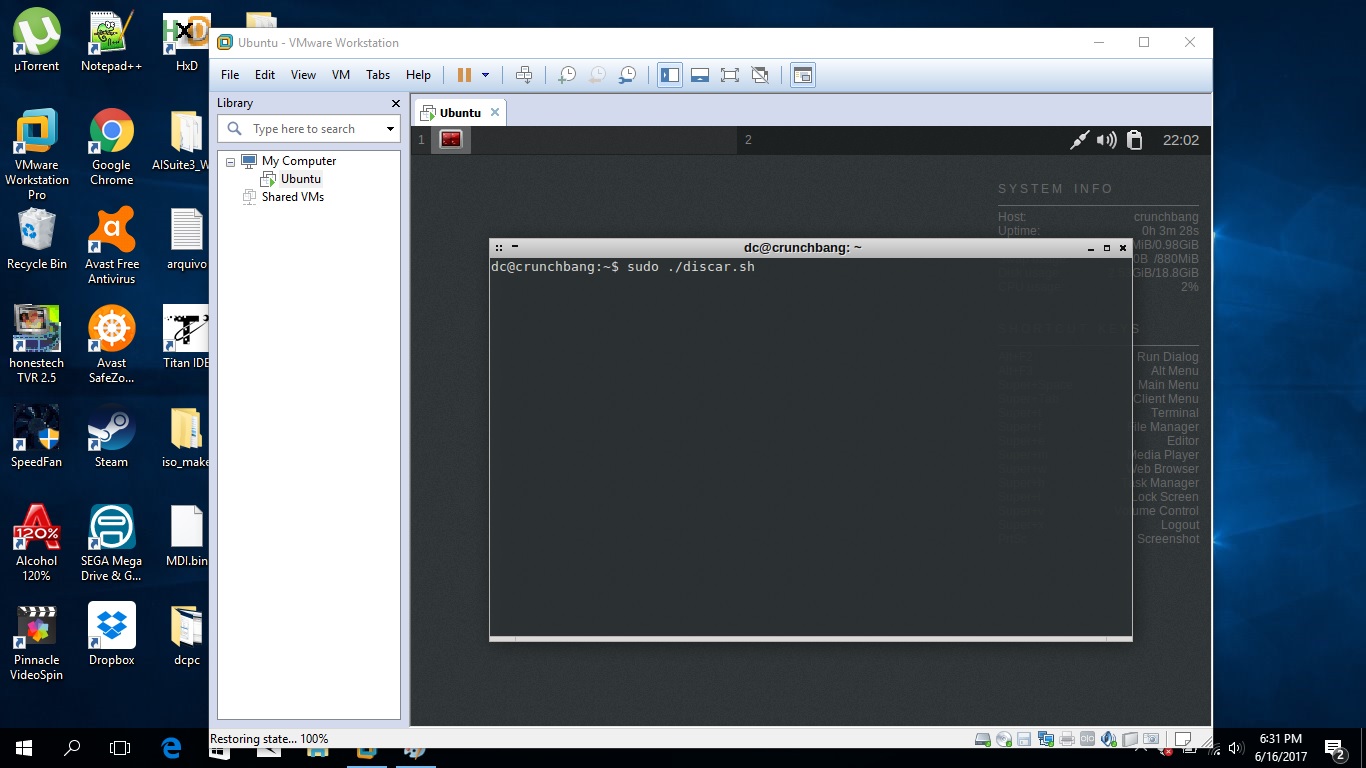Close the Library panel

pos(395,103)
